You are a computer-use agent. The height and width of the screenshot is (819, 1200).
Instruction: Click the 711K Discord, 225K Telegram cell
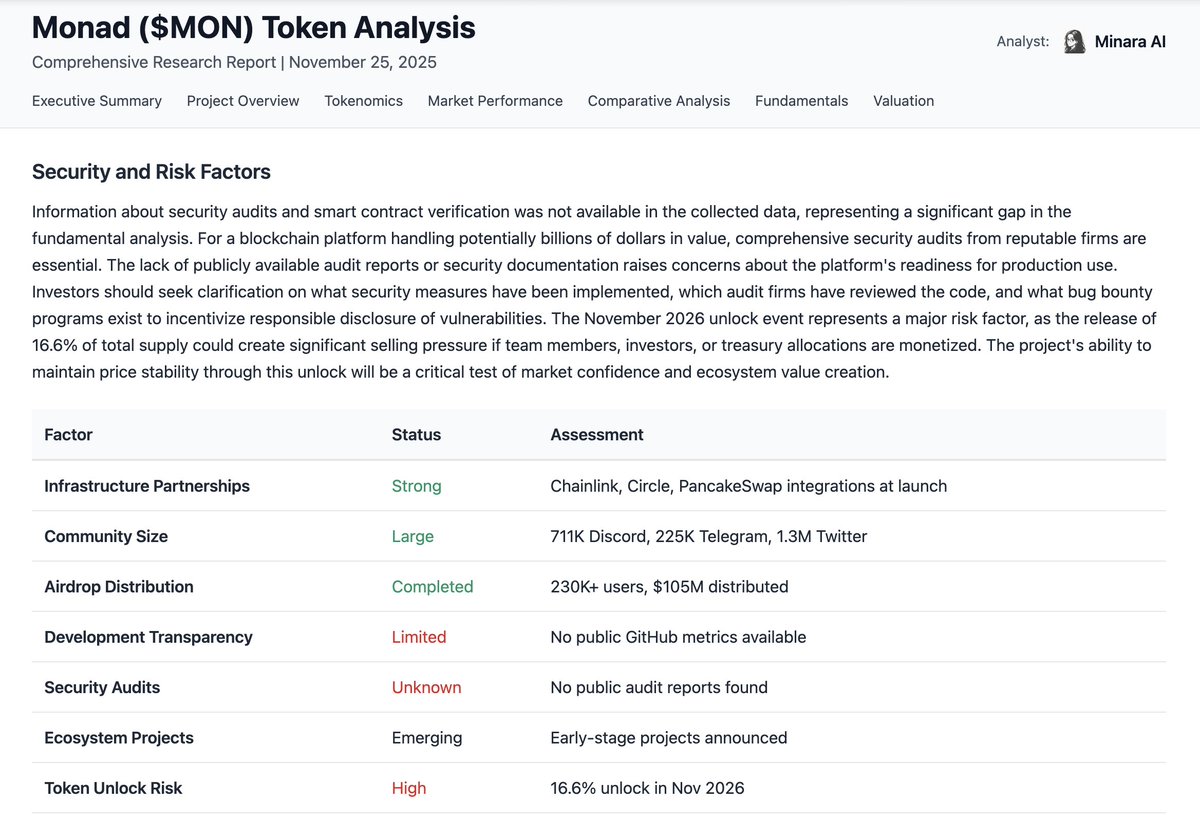click(x=709, y=536)
